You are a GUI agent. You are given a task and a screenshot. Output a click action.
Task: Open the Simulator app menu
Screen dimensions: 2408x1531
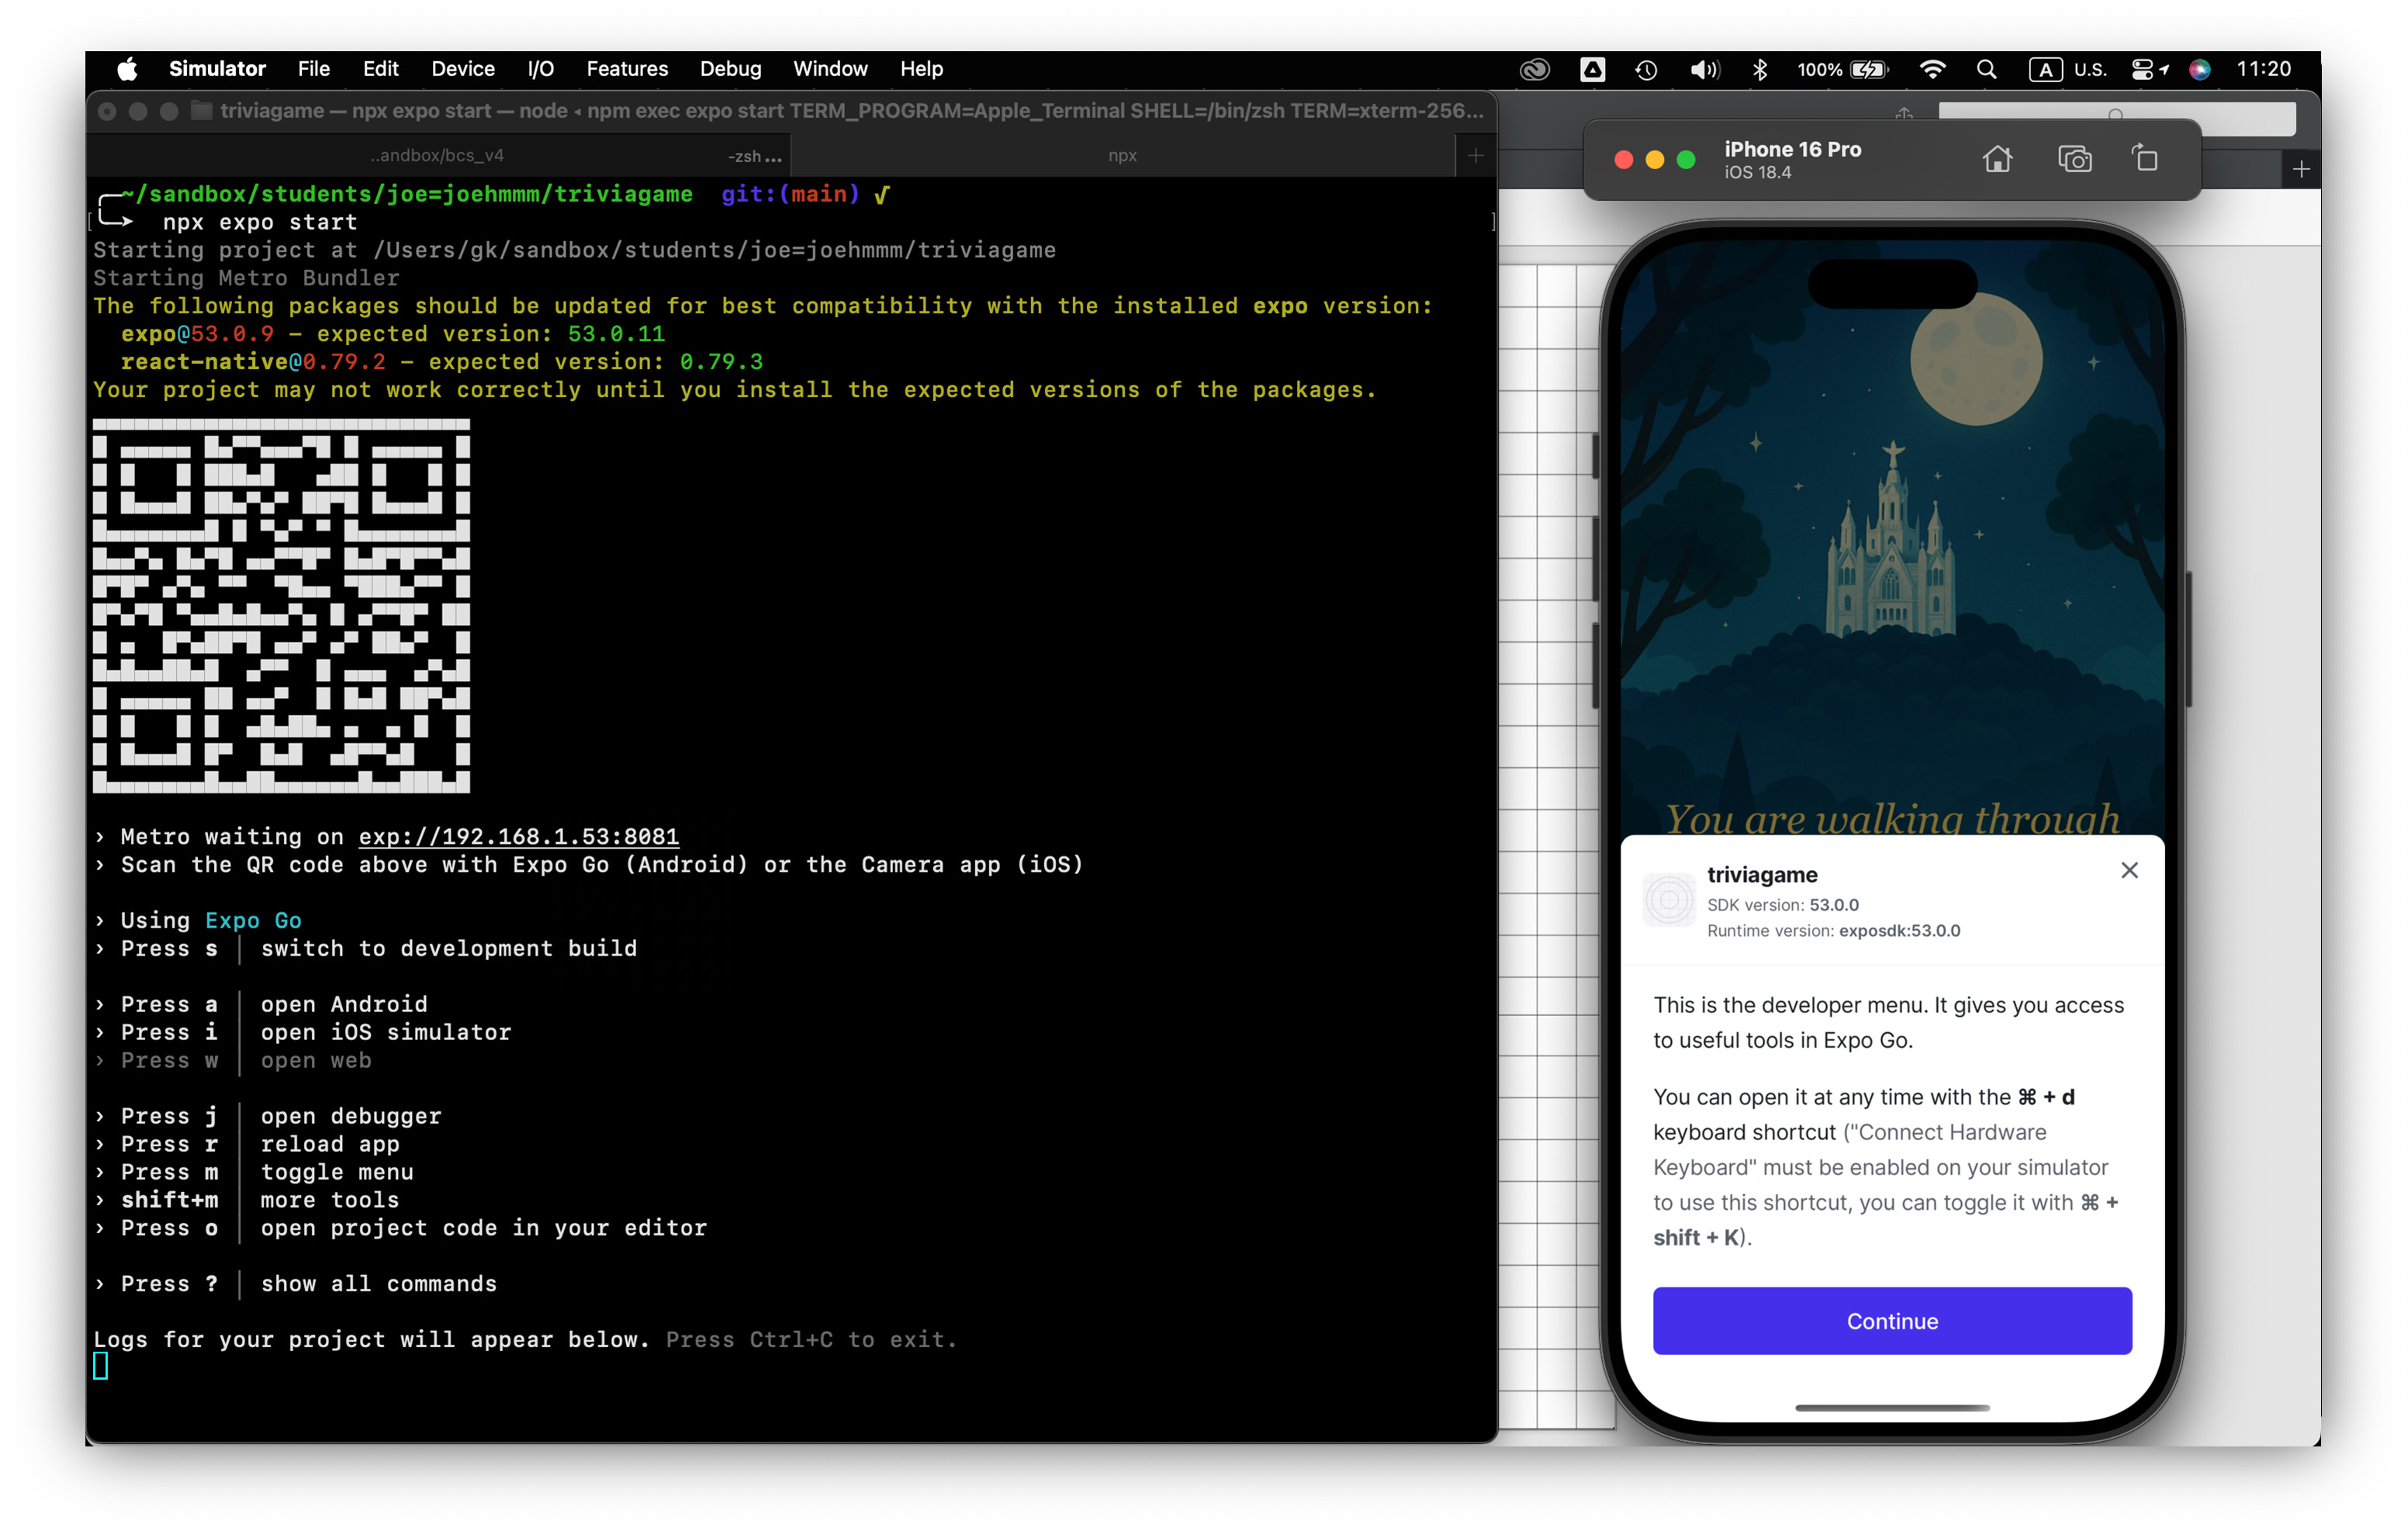pos(217,69)
